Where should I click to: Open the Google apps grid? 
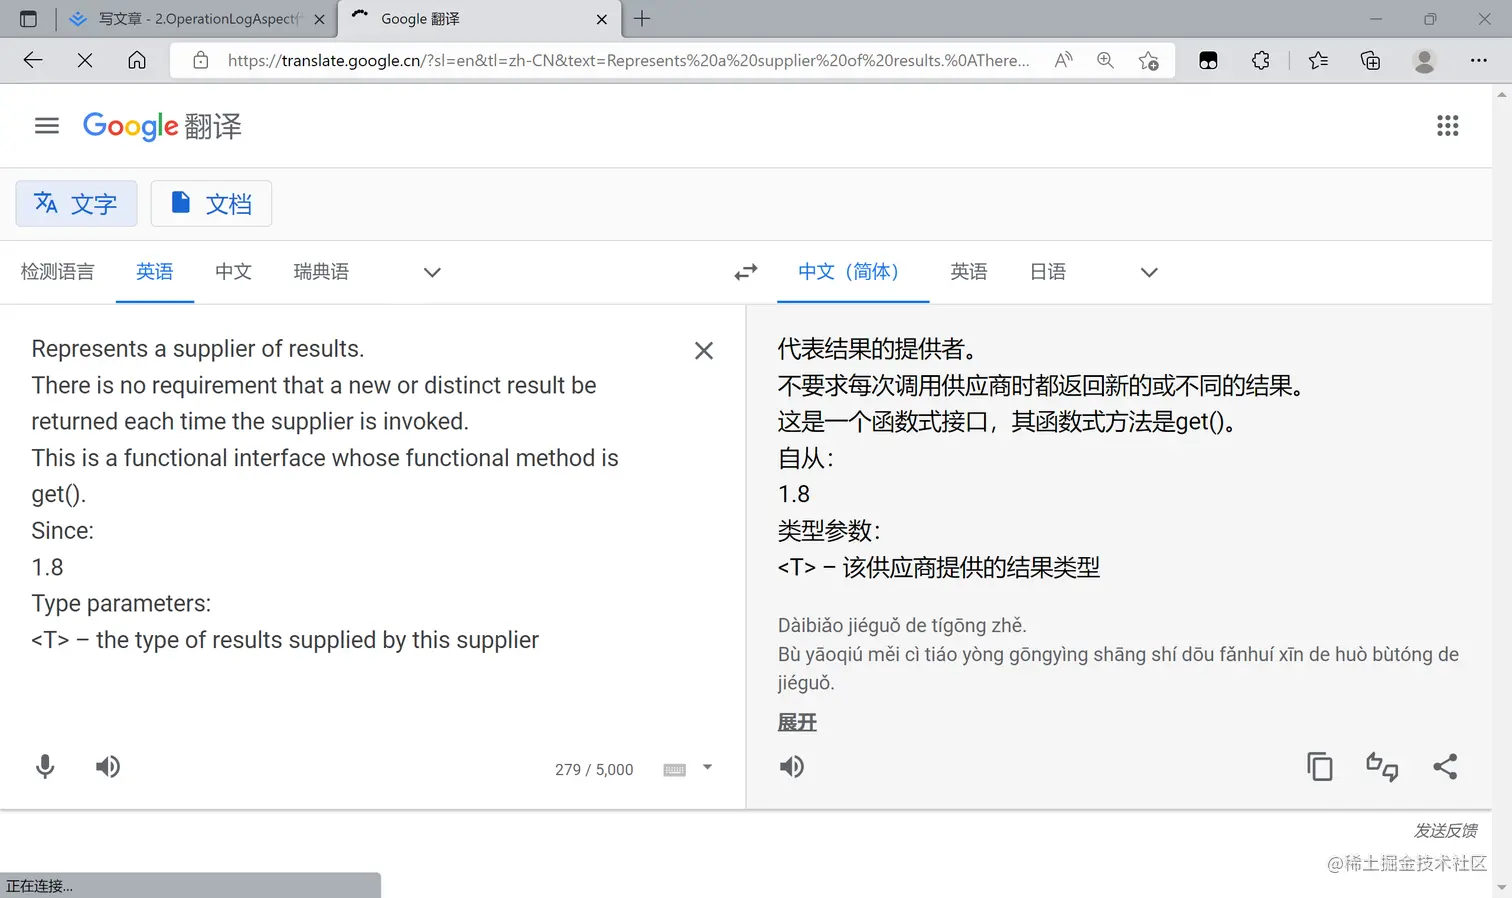coord(1447,126)
